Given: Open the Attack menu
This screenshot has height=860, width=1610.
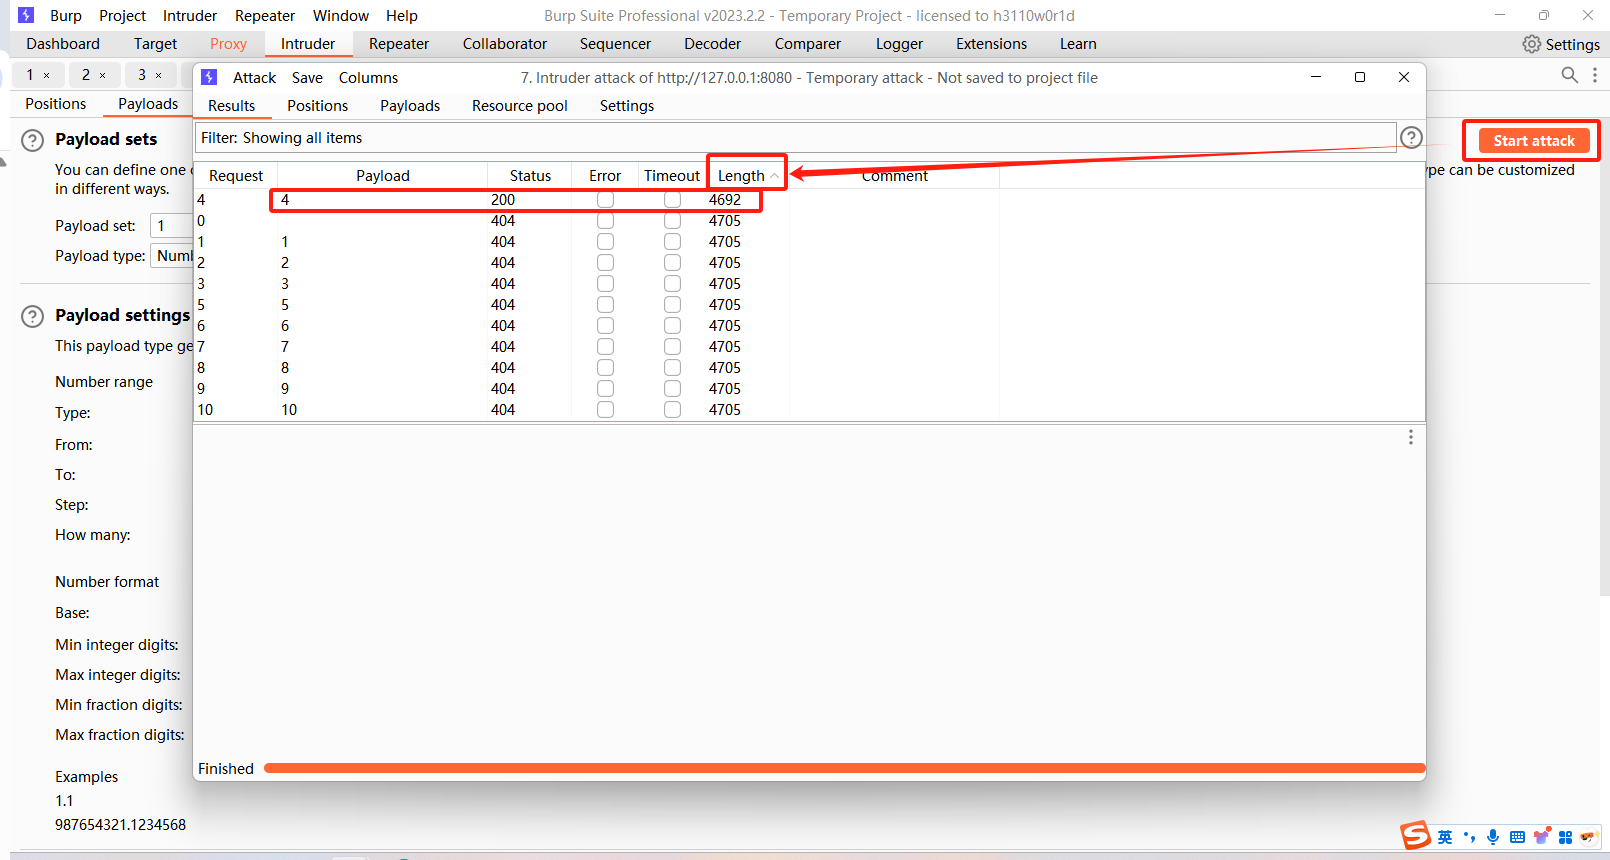Looking at the screenshot, I should click(x=254, y=78).
